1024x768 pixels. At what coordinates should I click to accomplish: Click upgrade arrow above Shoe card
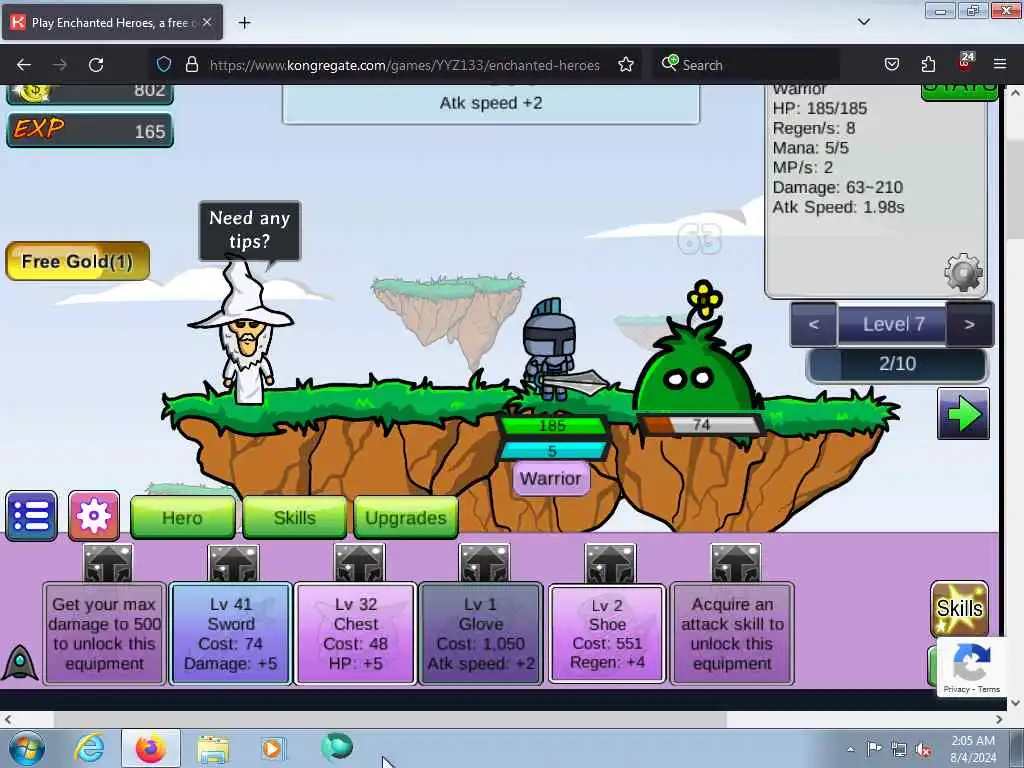coord(610,563)
